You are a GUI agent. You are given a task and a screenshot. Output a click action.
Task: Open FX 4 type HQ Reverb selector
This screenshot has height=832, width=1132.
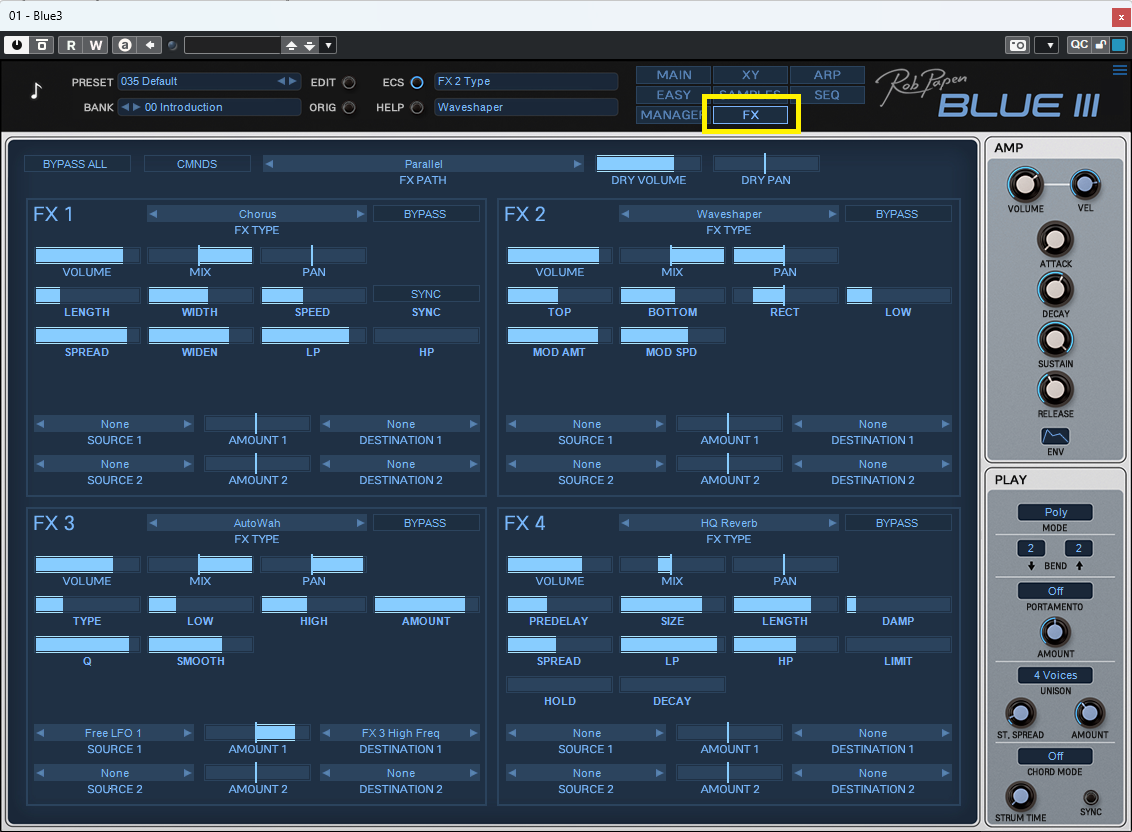pyautogui.click(x=729, y=523)
